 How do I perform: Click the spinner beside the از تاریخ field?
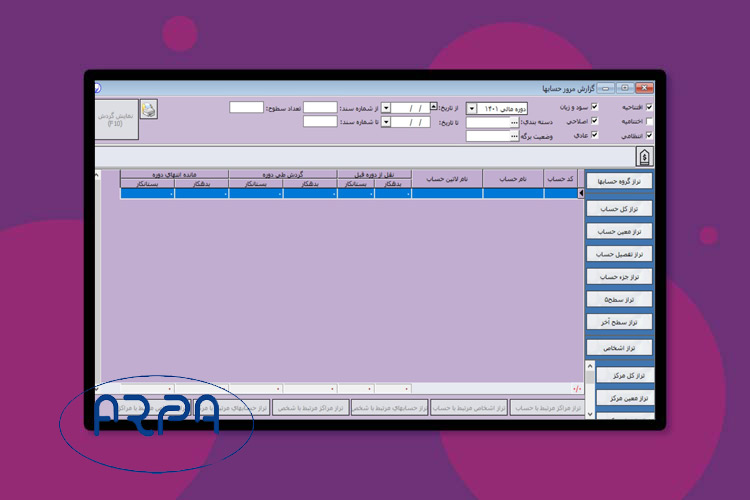(433, 107)
